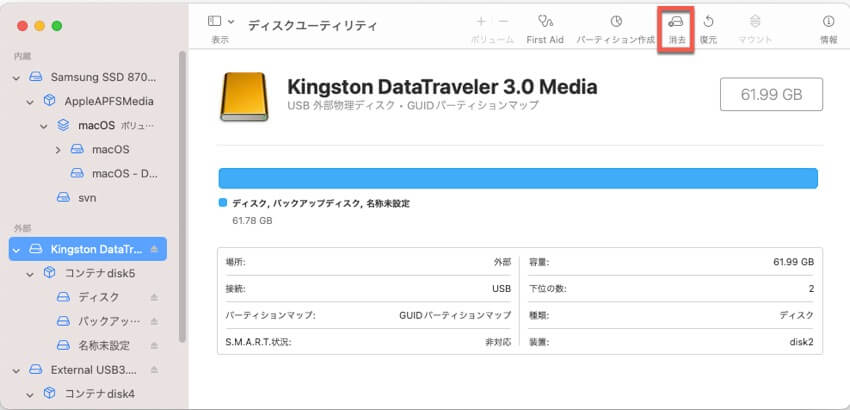Eject the ディスク volume
Viewport: 850px width, 410px height.
(x=154, y=297)
